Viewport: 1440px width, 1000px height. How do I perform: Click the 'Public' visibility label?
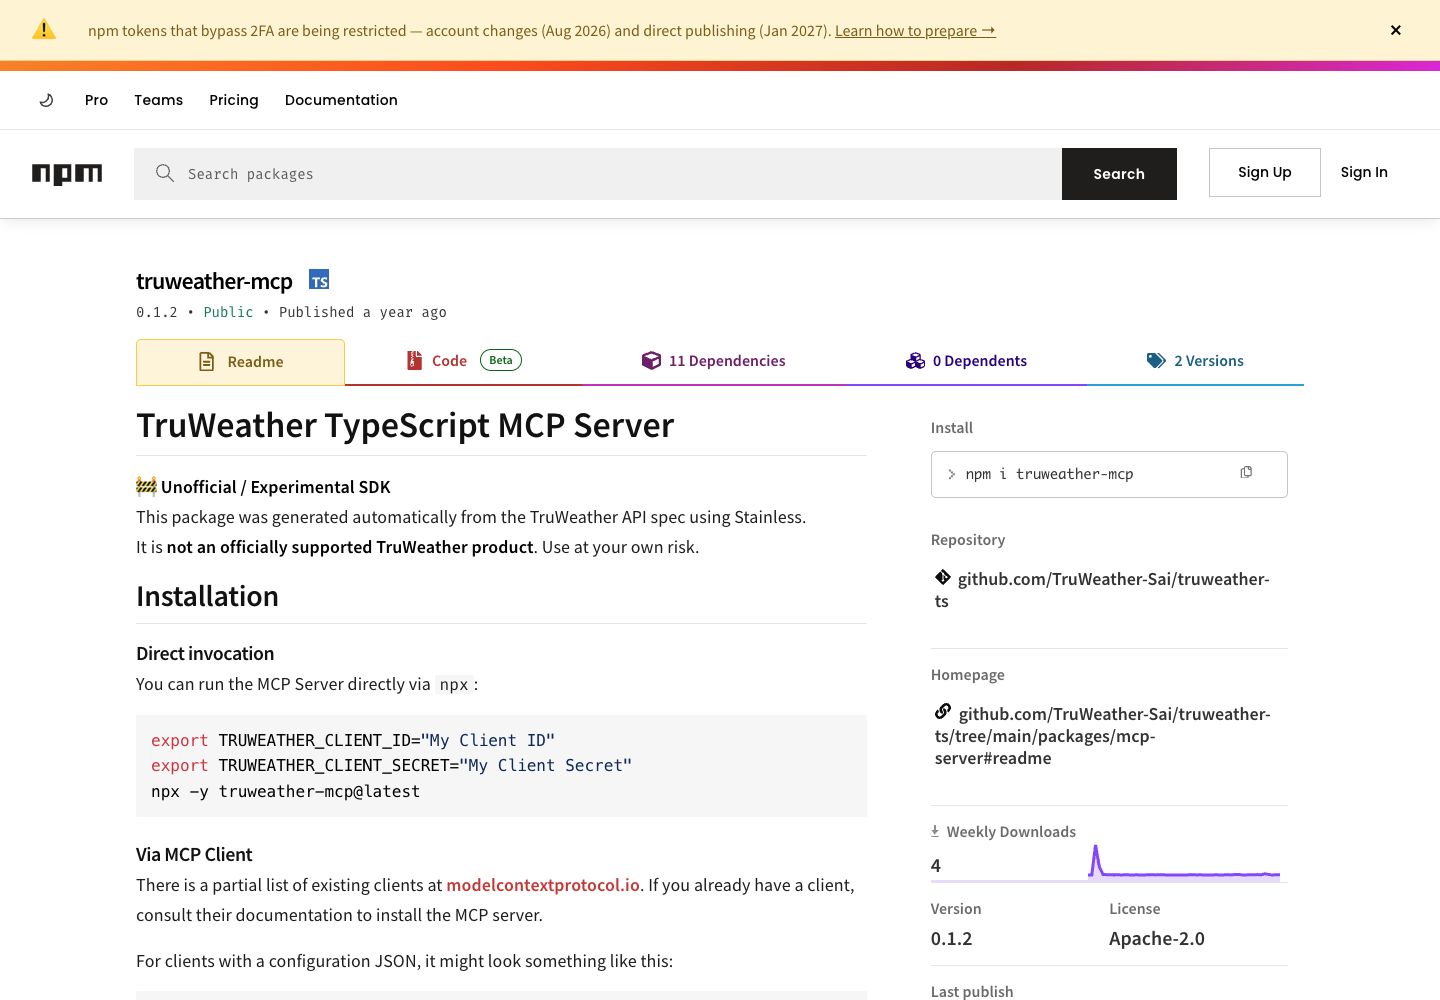pyautogui.click(x=228, y=312)
